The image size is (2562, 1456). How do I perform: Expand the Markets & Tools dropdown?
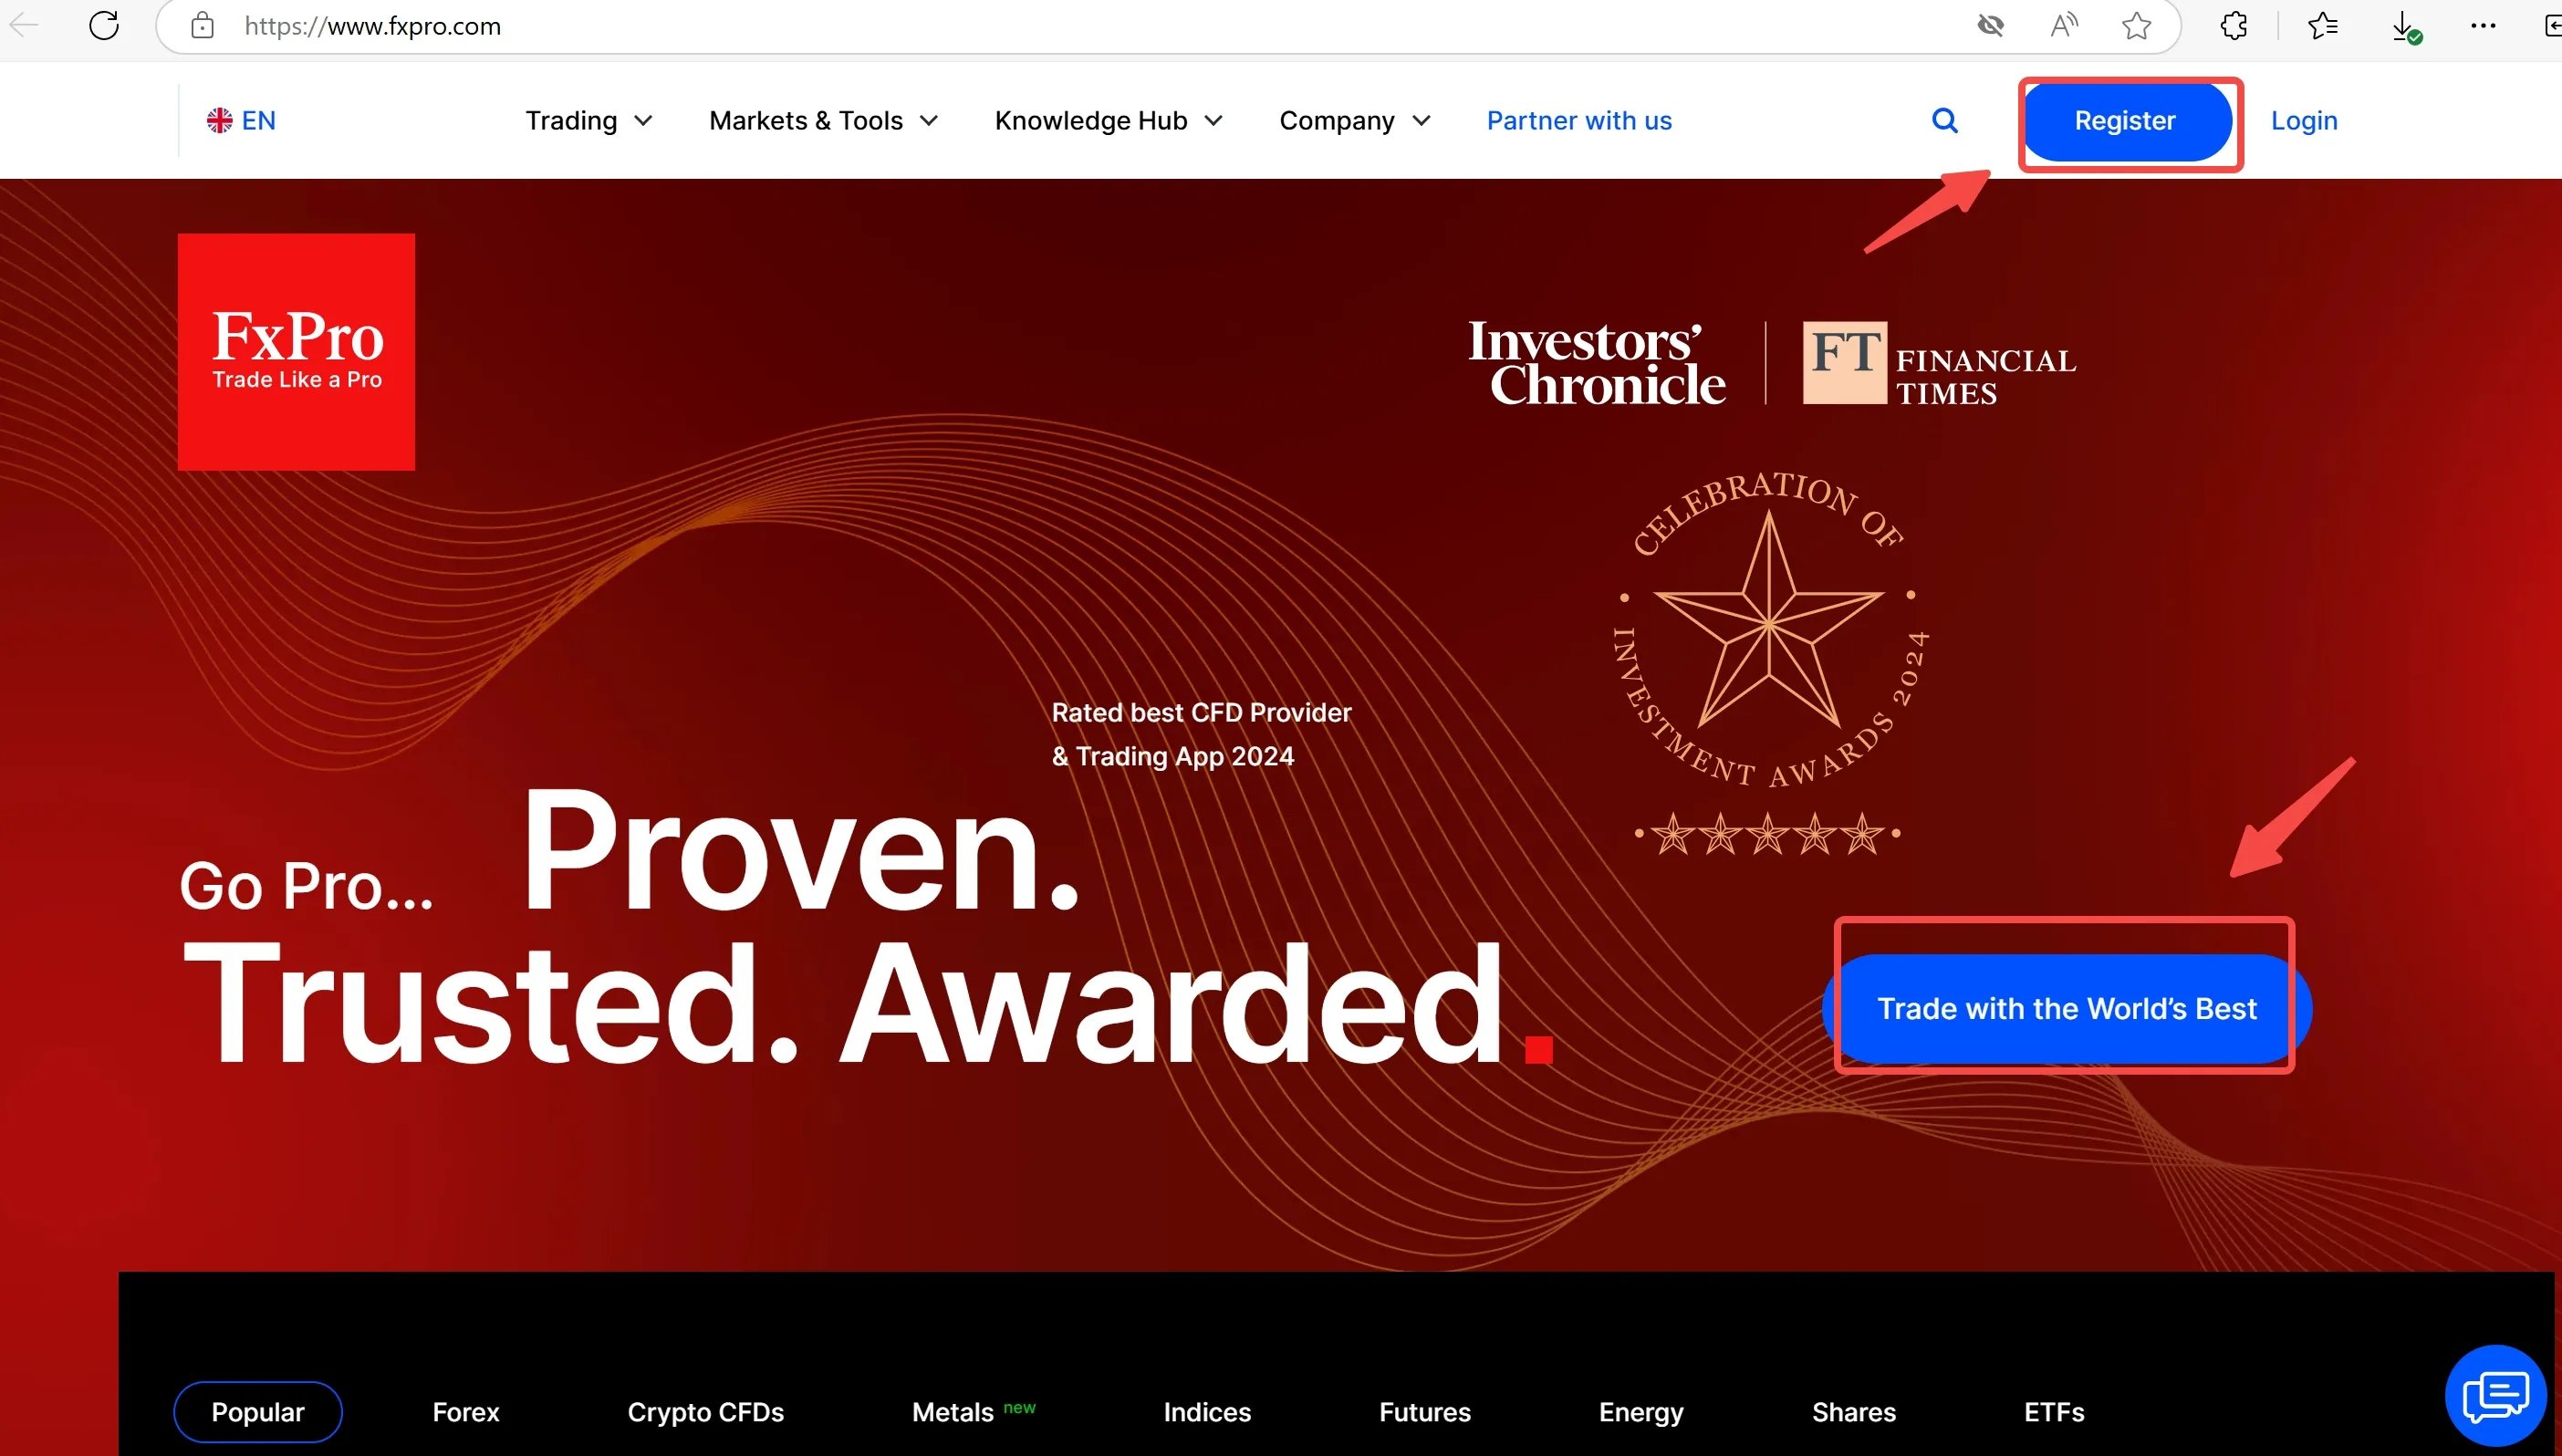(x=824, y=121)
